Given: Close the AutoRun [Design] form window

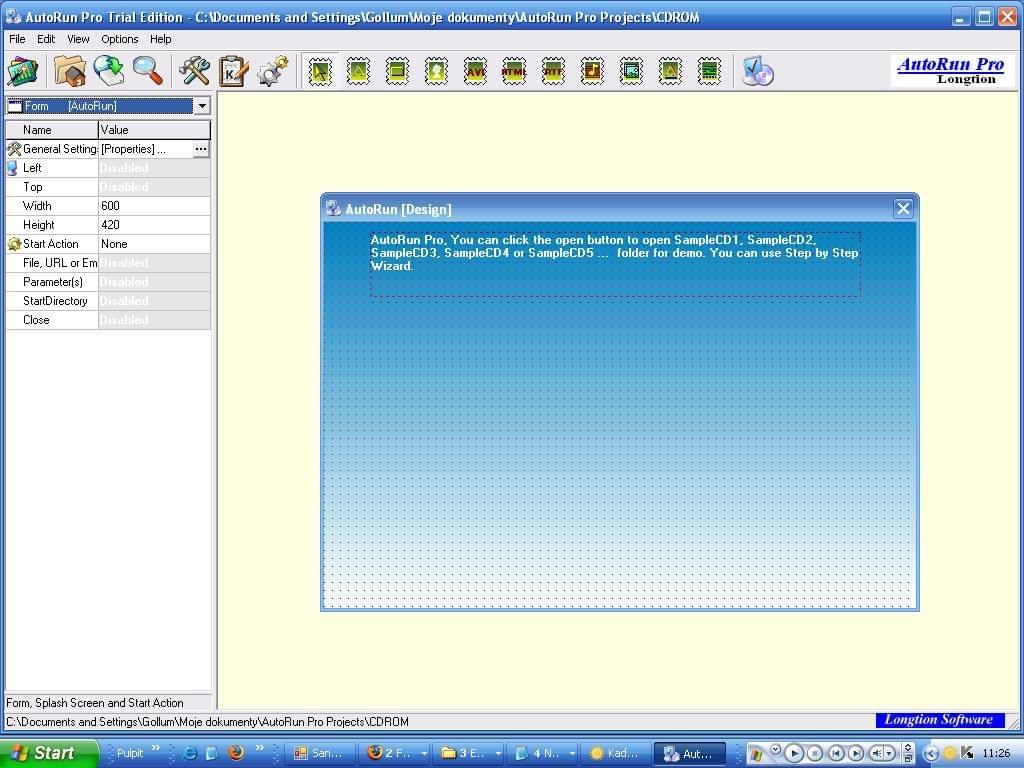Looking at the screenshot, I should click(x=903, y=208).
